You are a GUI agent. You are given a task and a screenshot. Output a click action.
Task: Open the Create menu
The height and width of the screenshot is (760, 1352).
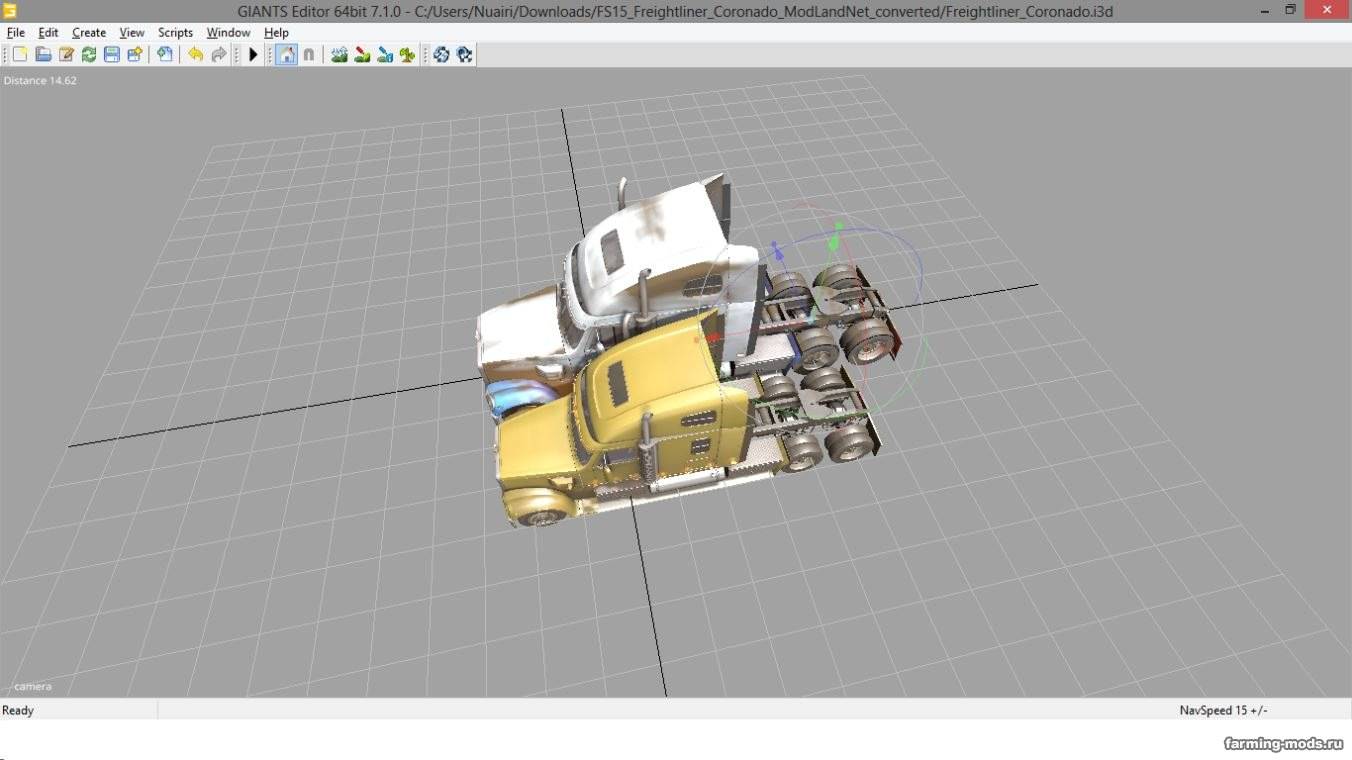[89, 32]
